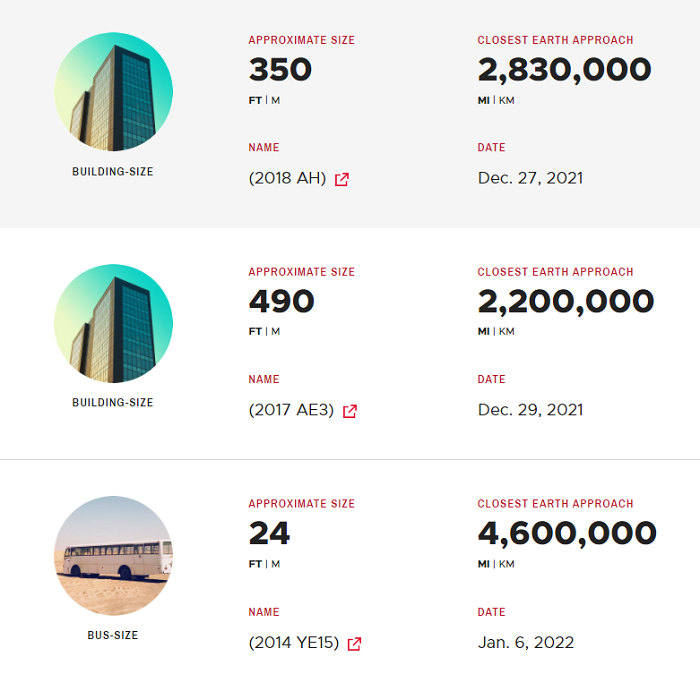The width and height of the screenshot is (700, 691).
Task: Open the (2017 AE3) asteroid link
Action: click(292, 410)
